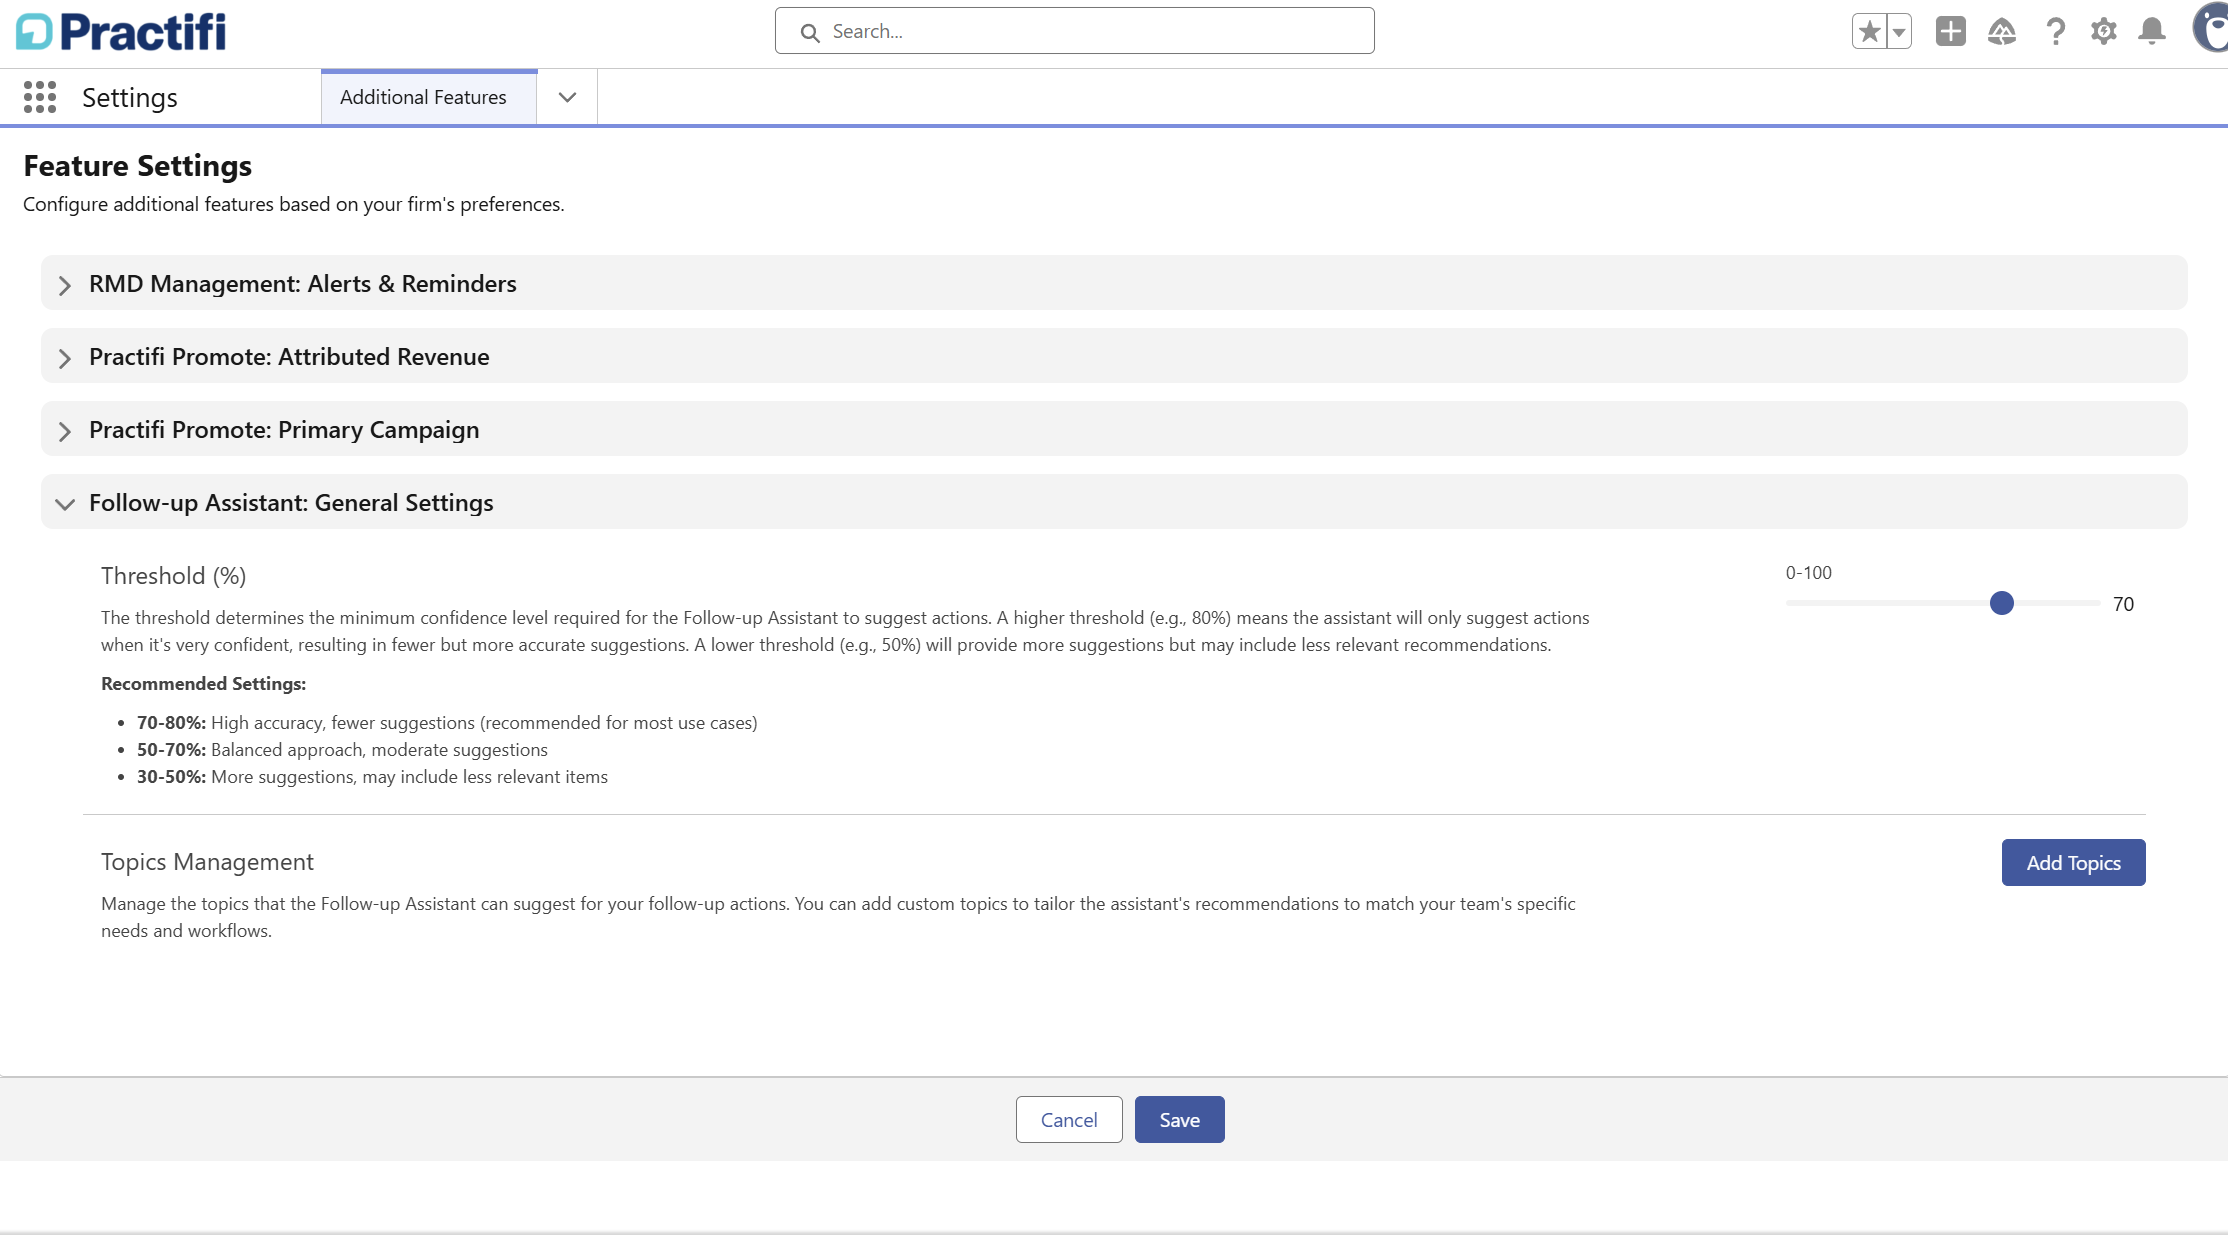Viewport: 2228px width, 1237px height.
Task: Click the Practifi logo
Action: pos(121,32)
